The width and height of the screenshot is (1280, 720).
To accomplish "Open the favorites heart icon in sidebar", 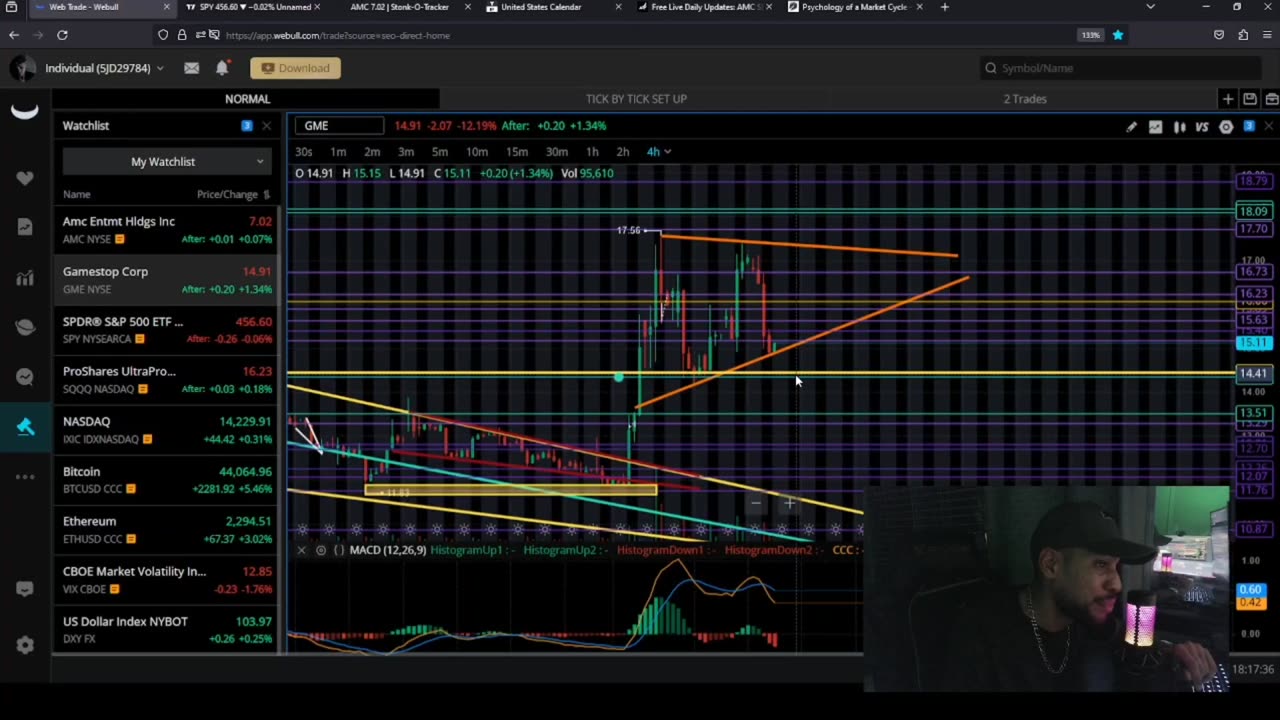I will click(25, 178).
